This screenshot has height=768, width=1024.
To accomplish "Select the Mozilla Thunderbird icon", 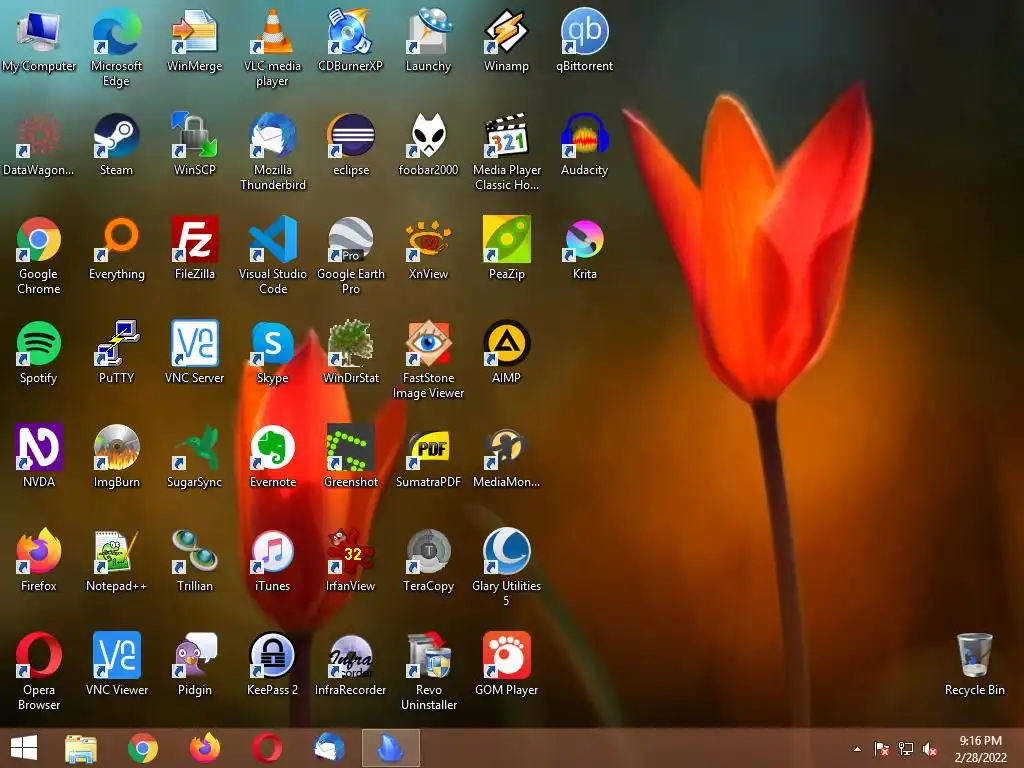I will coord(272,135).
